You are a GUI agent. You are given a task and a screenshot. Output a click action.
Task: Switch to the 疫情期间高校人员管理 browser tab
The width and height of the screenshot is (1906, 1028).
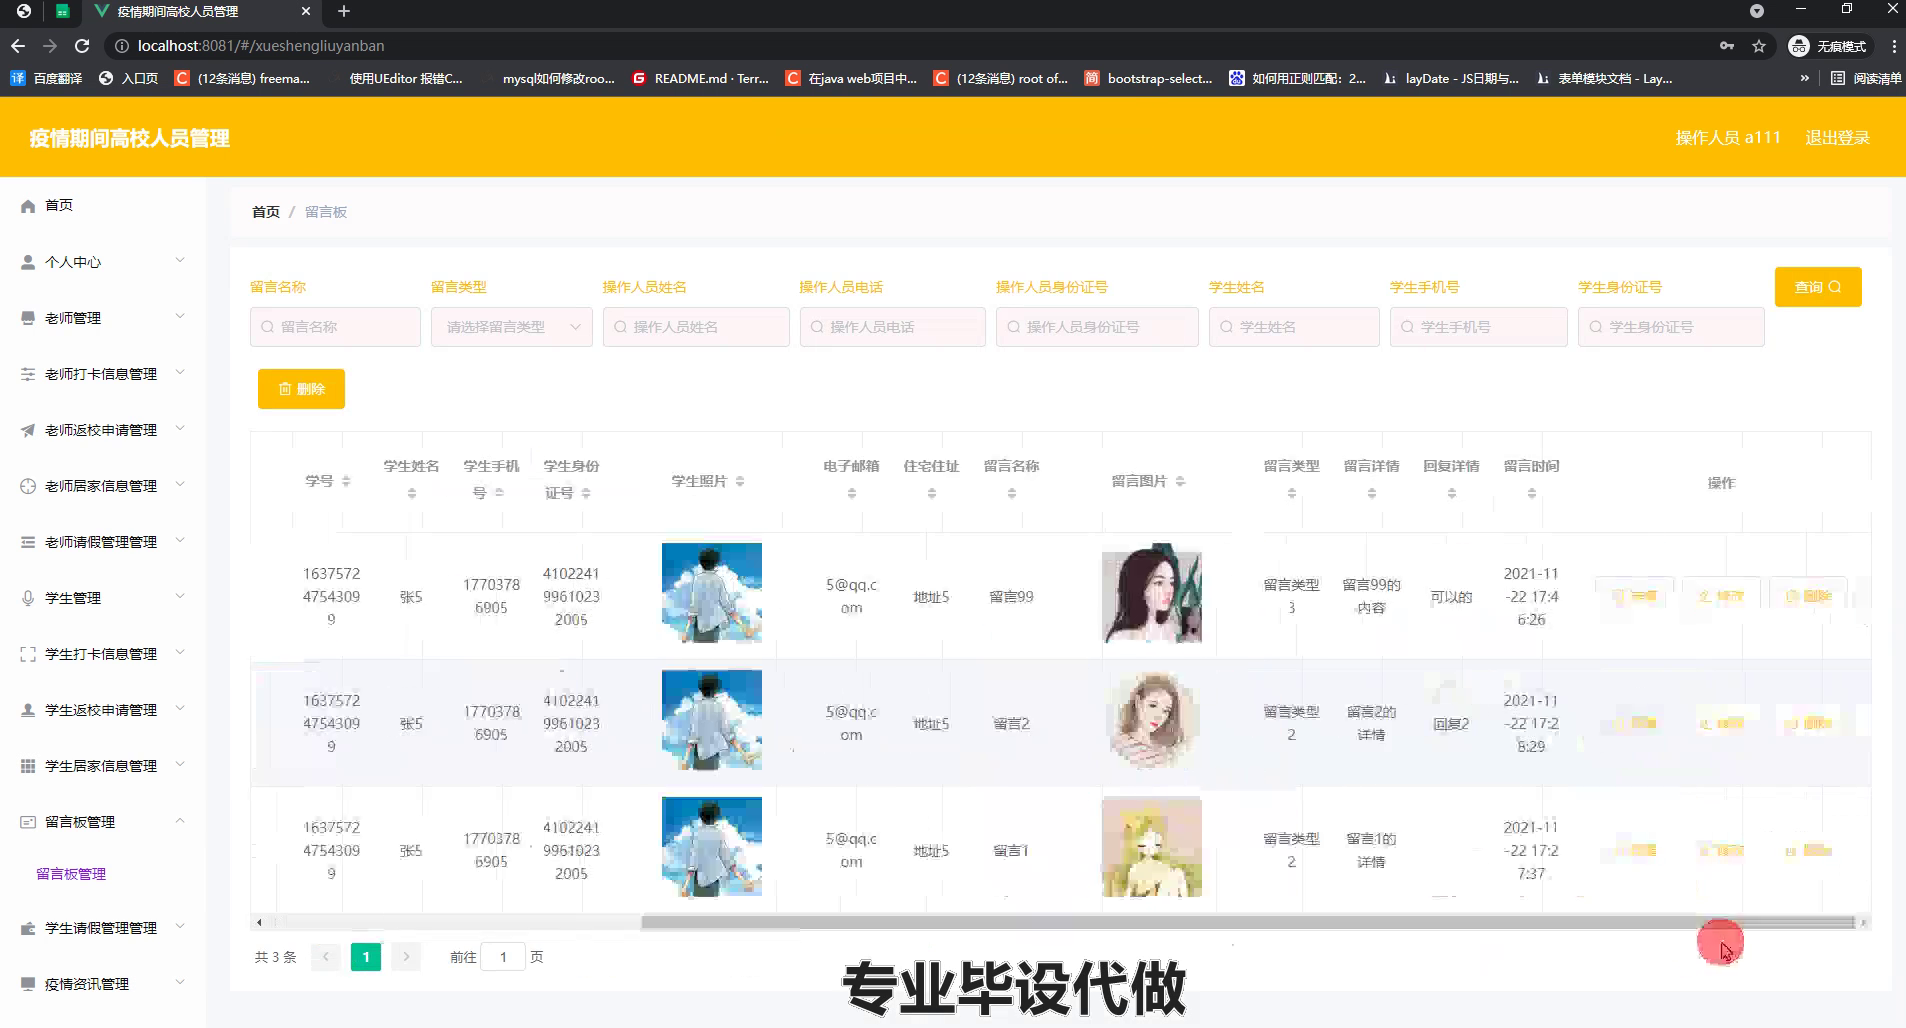(x=200, y=12)
